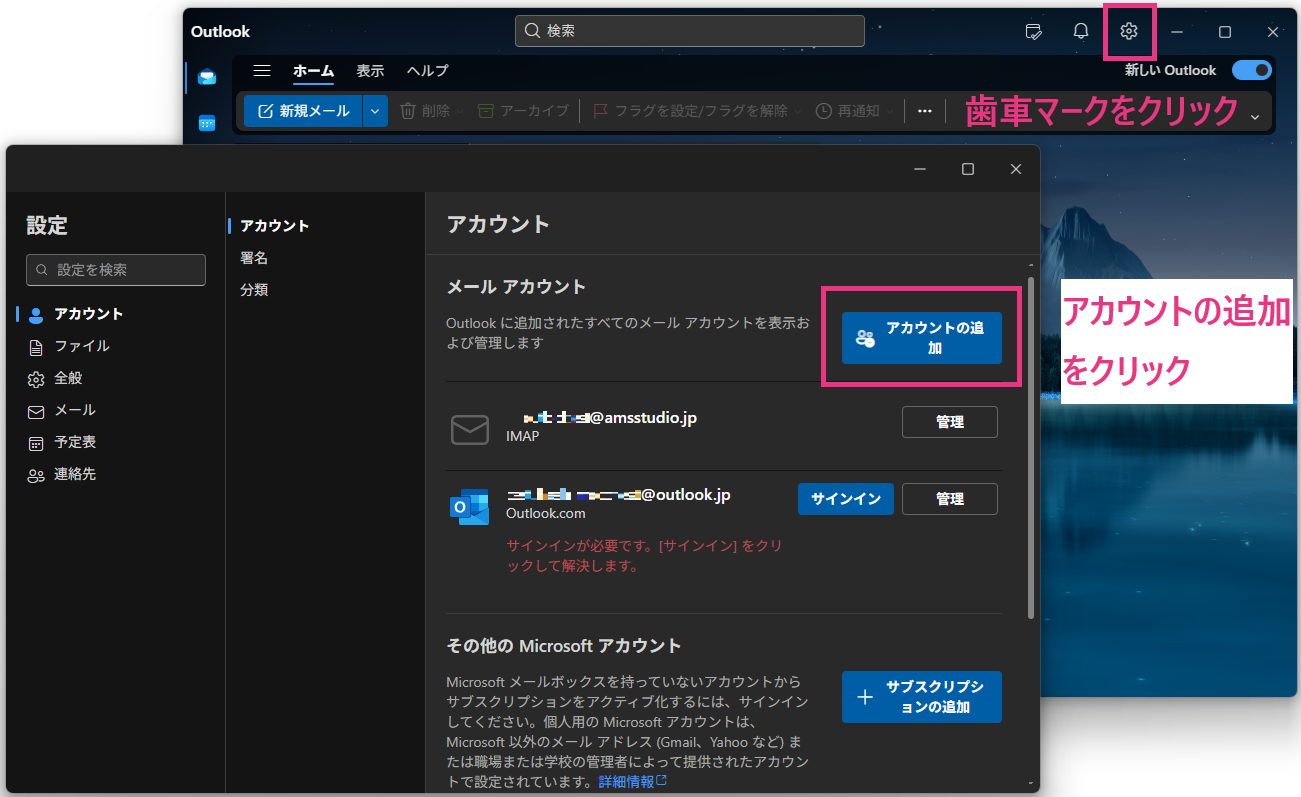Open the メール settings category
The height and width of the screenshot is (797, 1301).
tap(75, 410)
